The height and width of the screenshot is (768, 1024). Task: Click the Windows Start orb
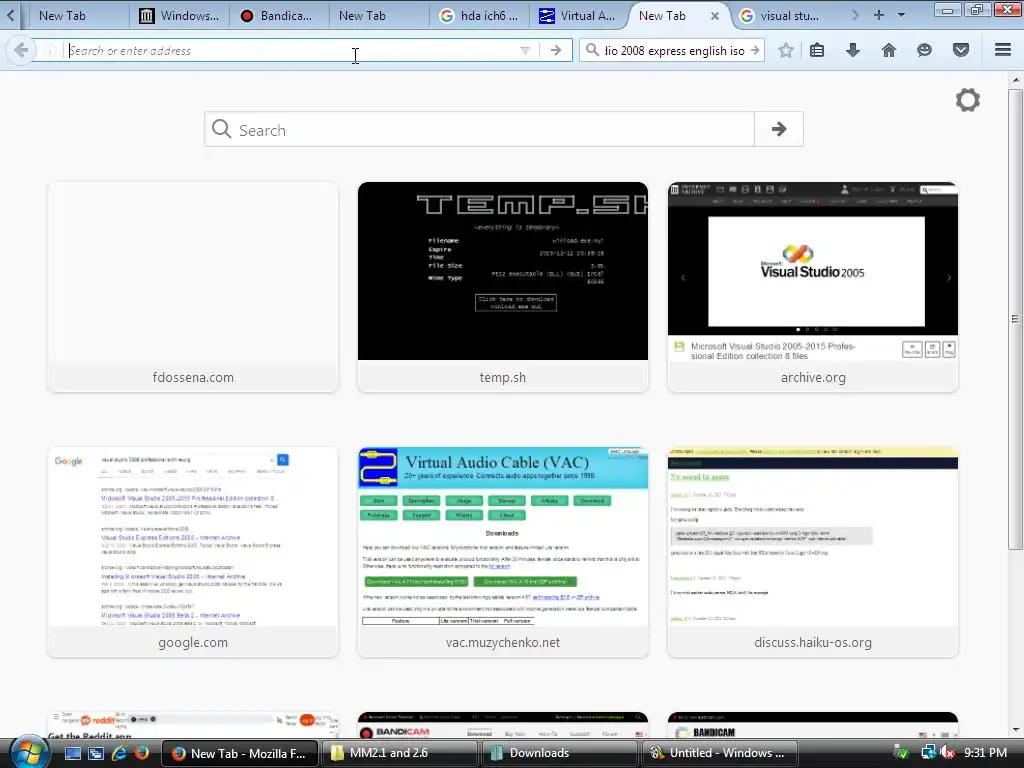click(29, 752)
